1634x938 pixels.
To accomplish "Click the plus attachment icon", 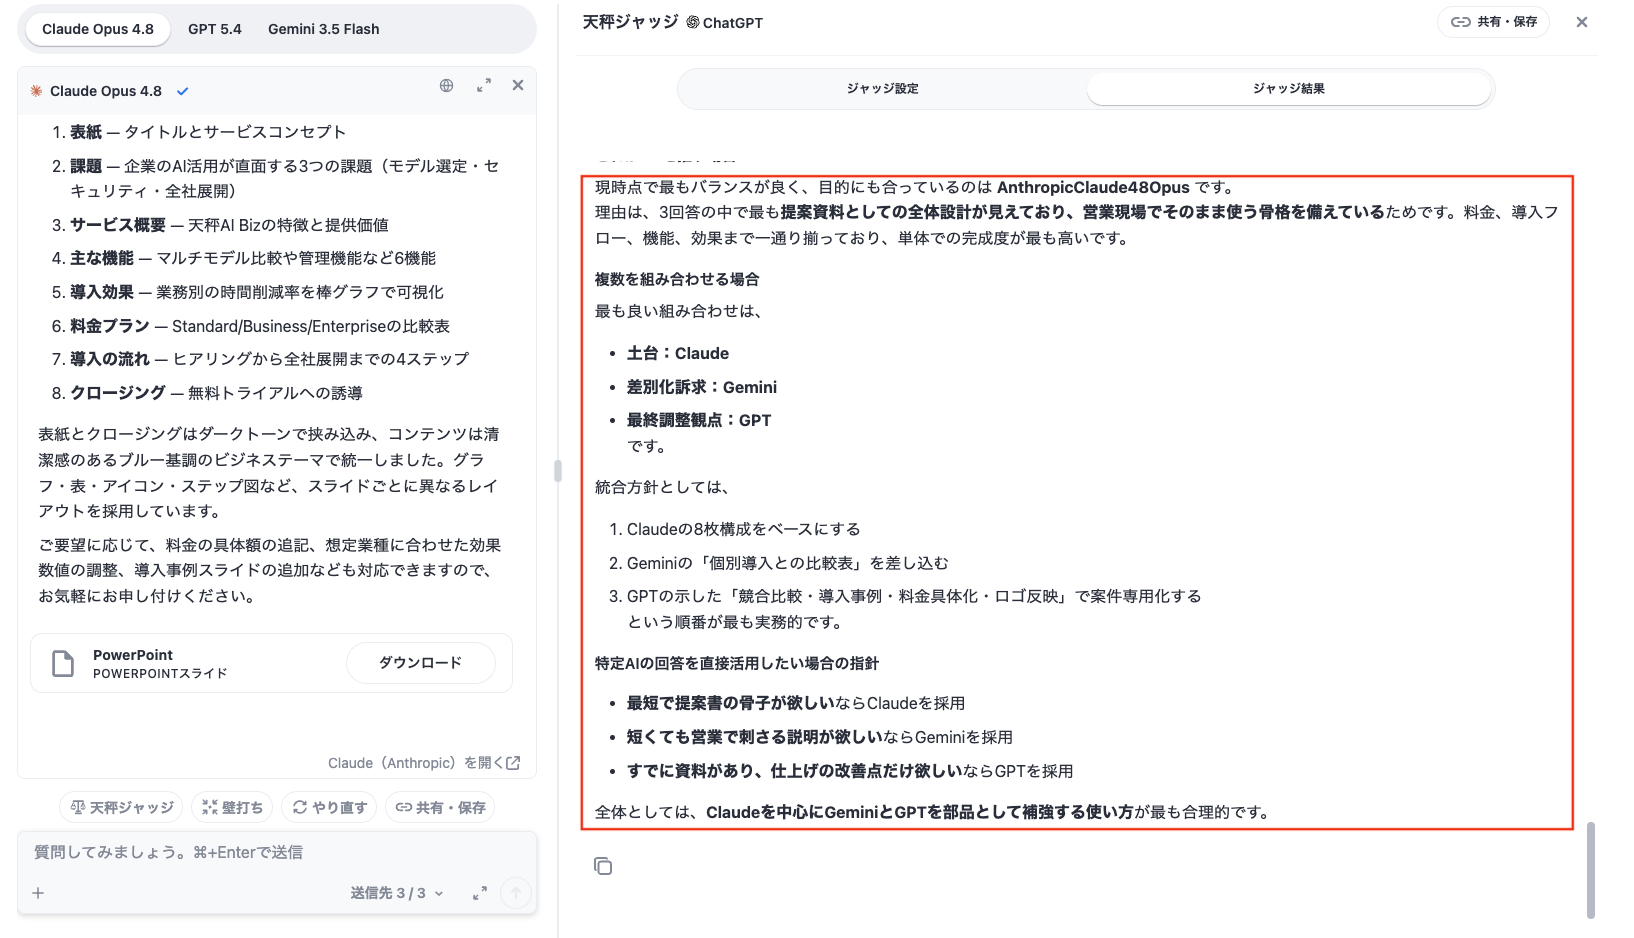I will 38,893.
